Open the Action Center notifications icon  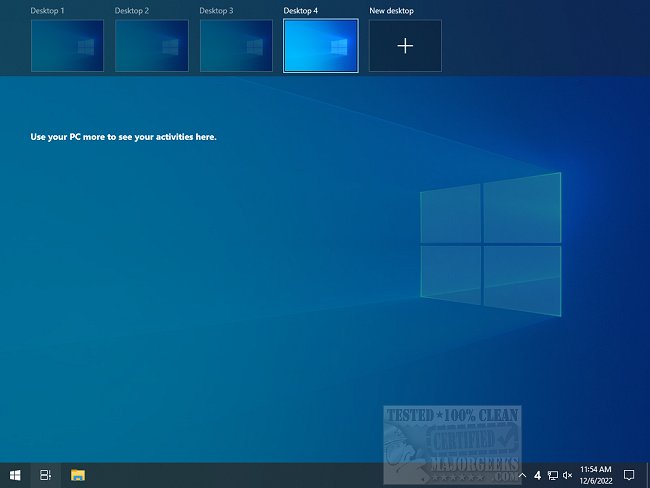[x=629, y=475]
